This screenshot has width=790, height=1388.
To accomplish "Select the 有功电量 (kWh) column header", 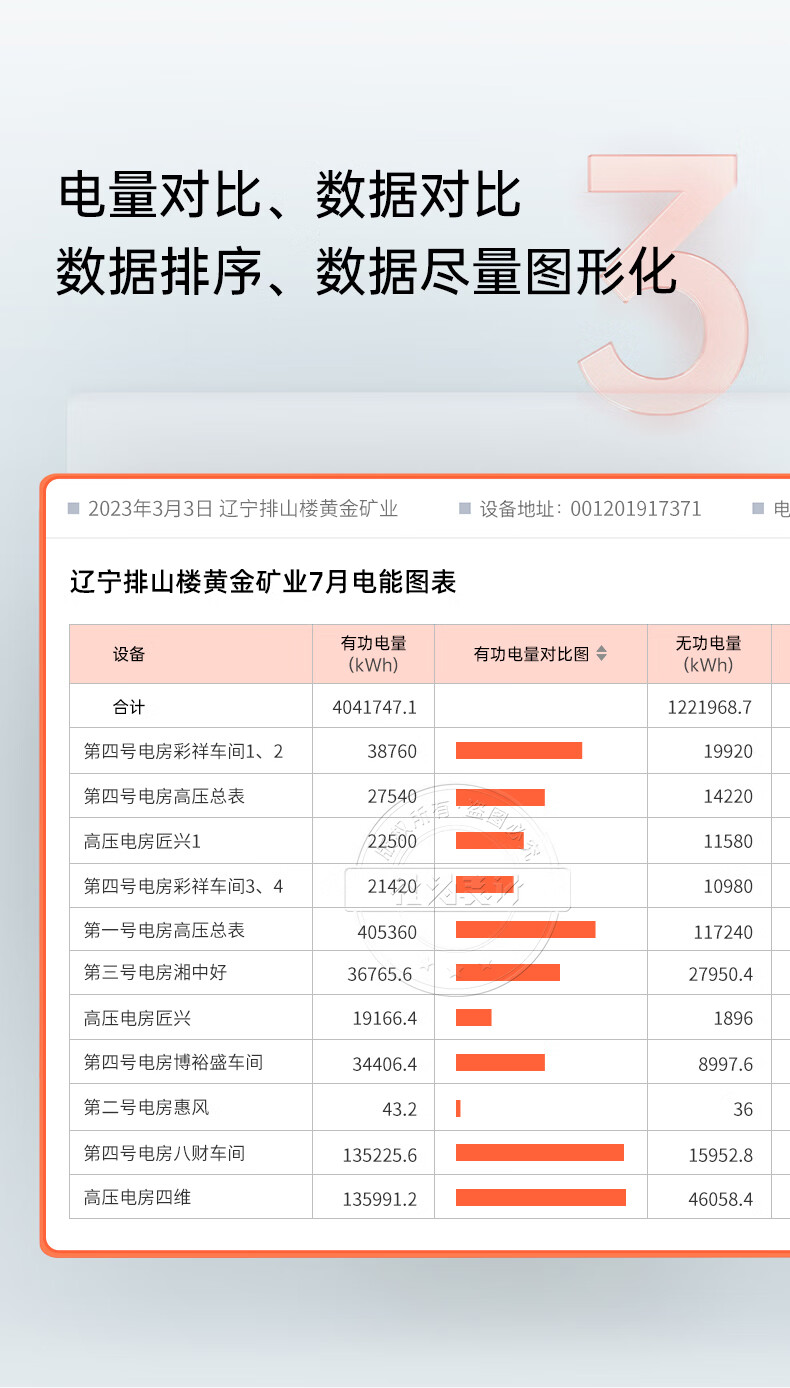I will (x=373, y=654).
